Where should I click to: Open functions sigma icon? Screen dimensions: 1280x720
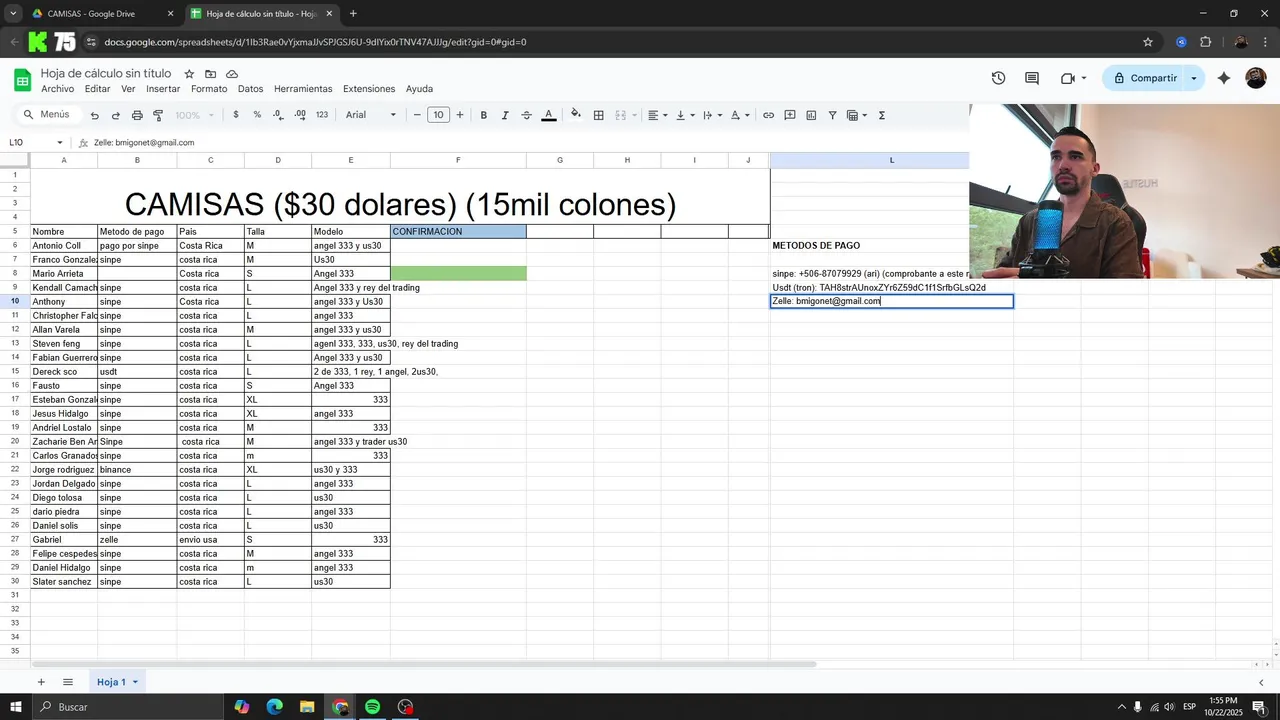tap(882, 115)
